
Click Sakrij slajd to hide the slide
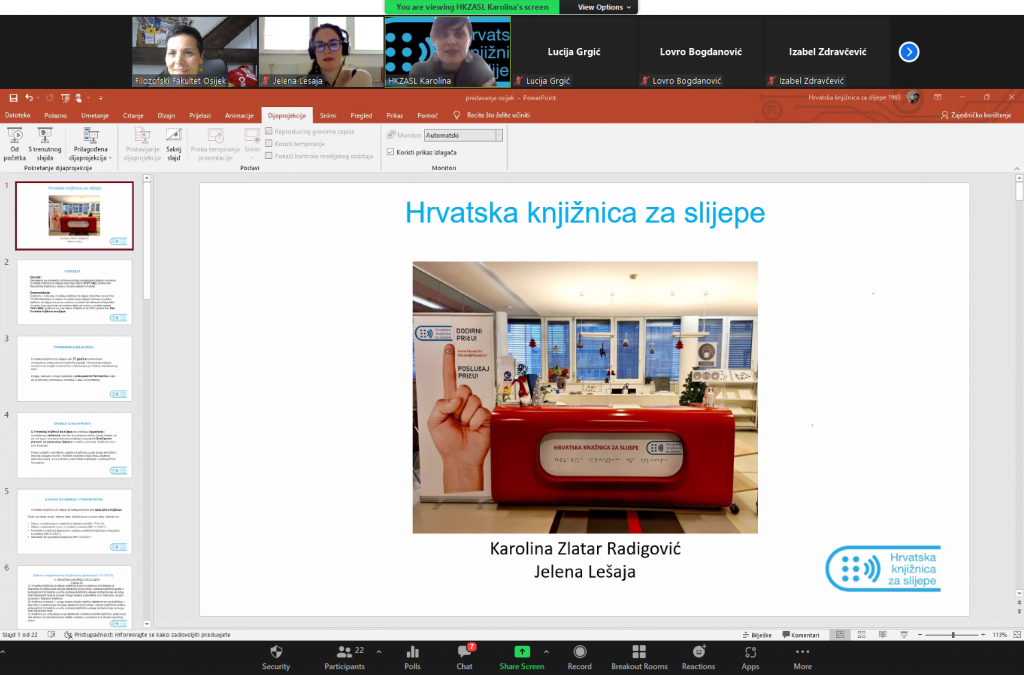point(174,144)
